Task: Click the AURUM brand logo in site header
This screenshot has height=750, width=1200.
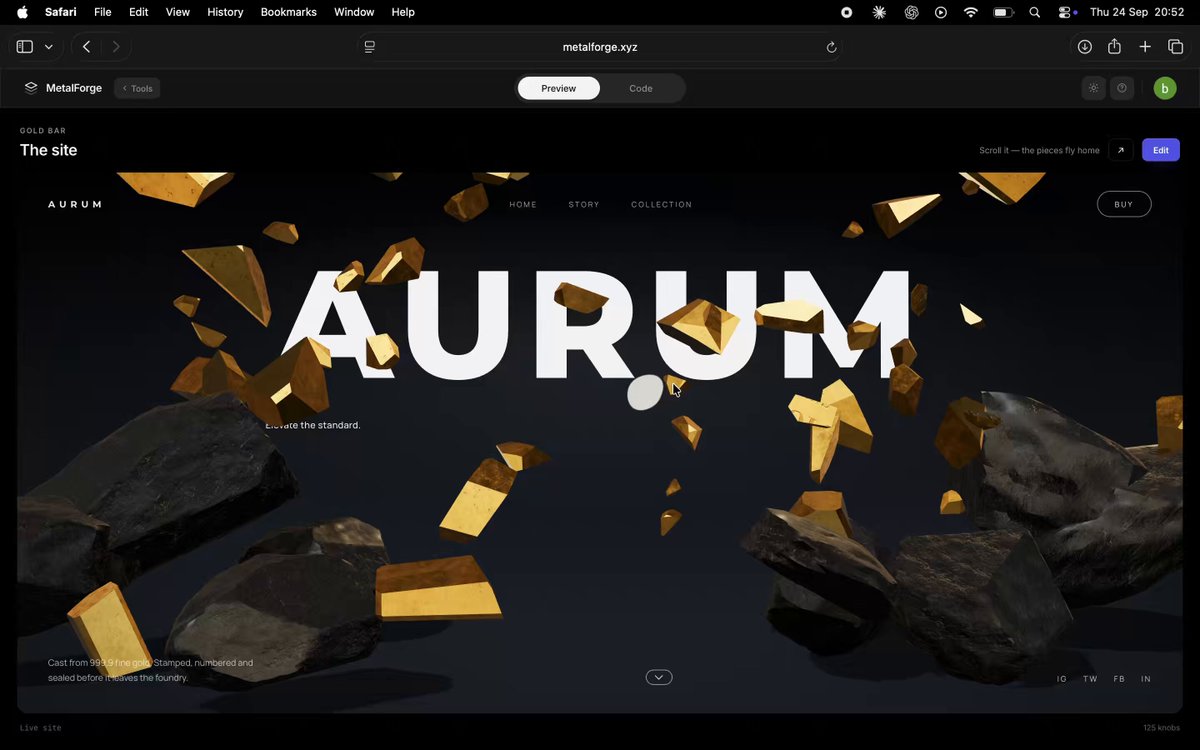Action: pyautogui.click(x=75, y=204)
